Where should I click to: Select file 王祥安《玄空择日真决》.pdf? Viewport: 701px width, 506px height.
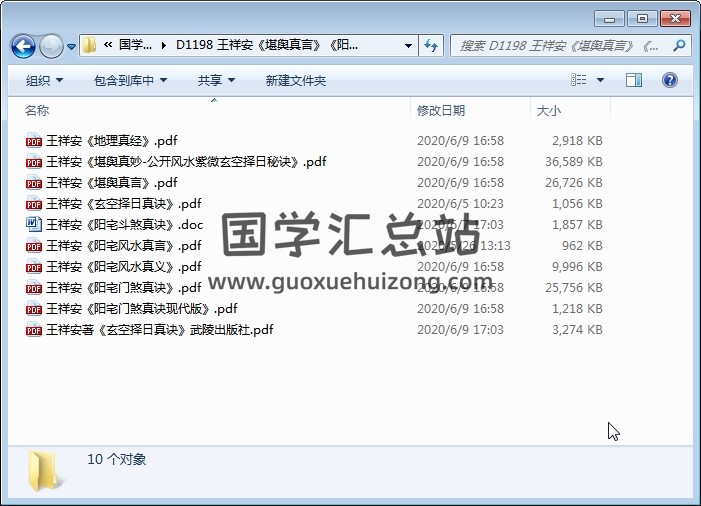(x=124, y=203)
